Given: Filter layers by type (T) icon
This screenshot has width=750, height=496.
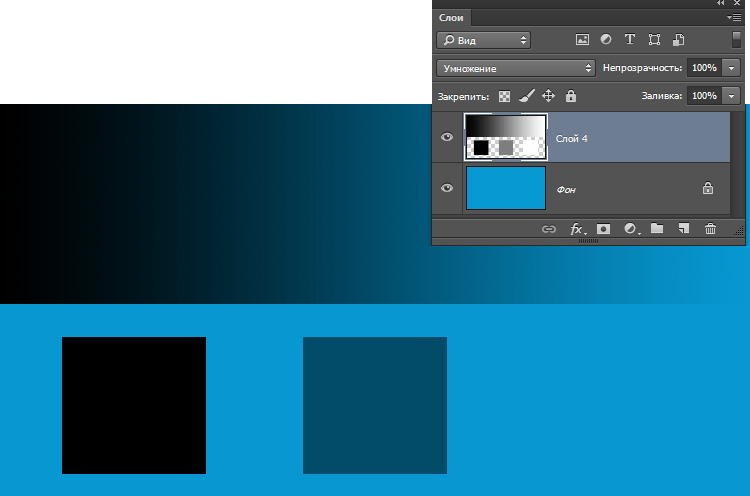Looking at the screenshot, I should coord(629,40).
